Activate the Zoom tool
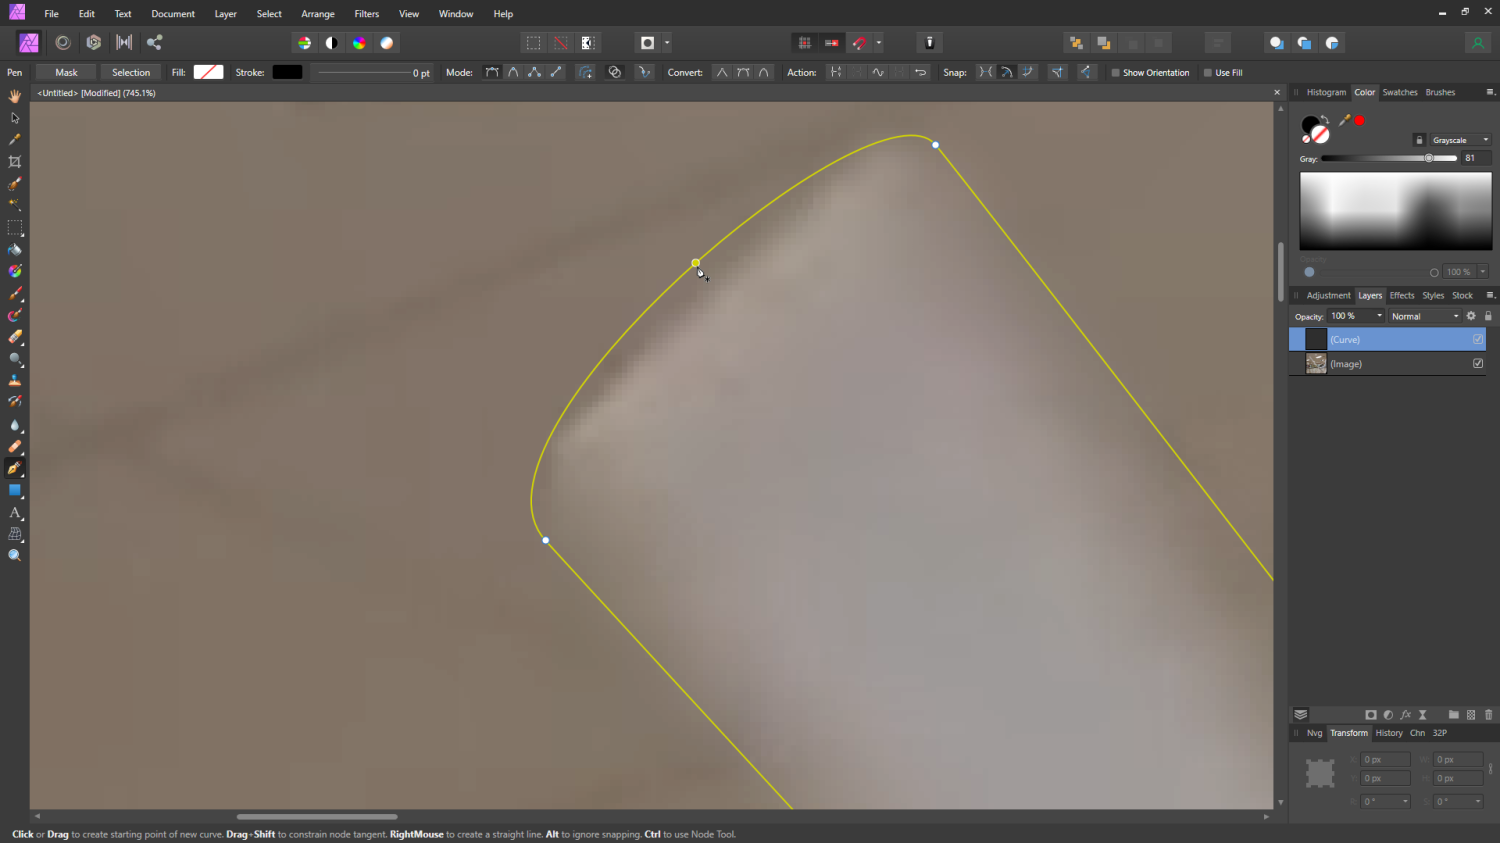Viewport: 1500px width, 843px height. click(x=14, y=556)
